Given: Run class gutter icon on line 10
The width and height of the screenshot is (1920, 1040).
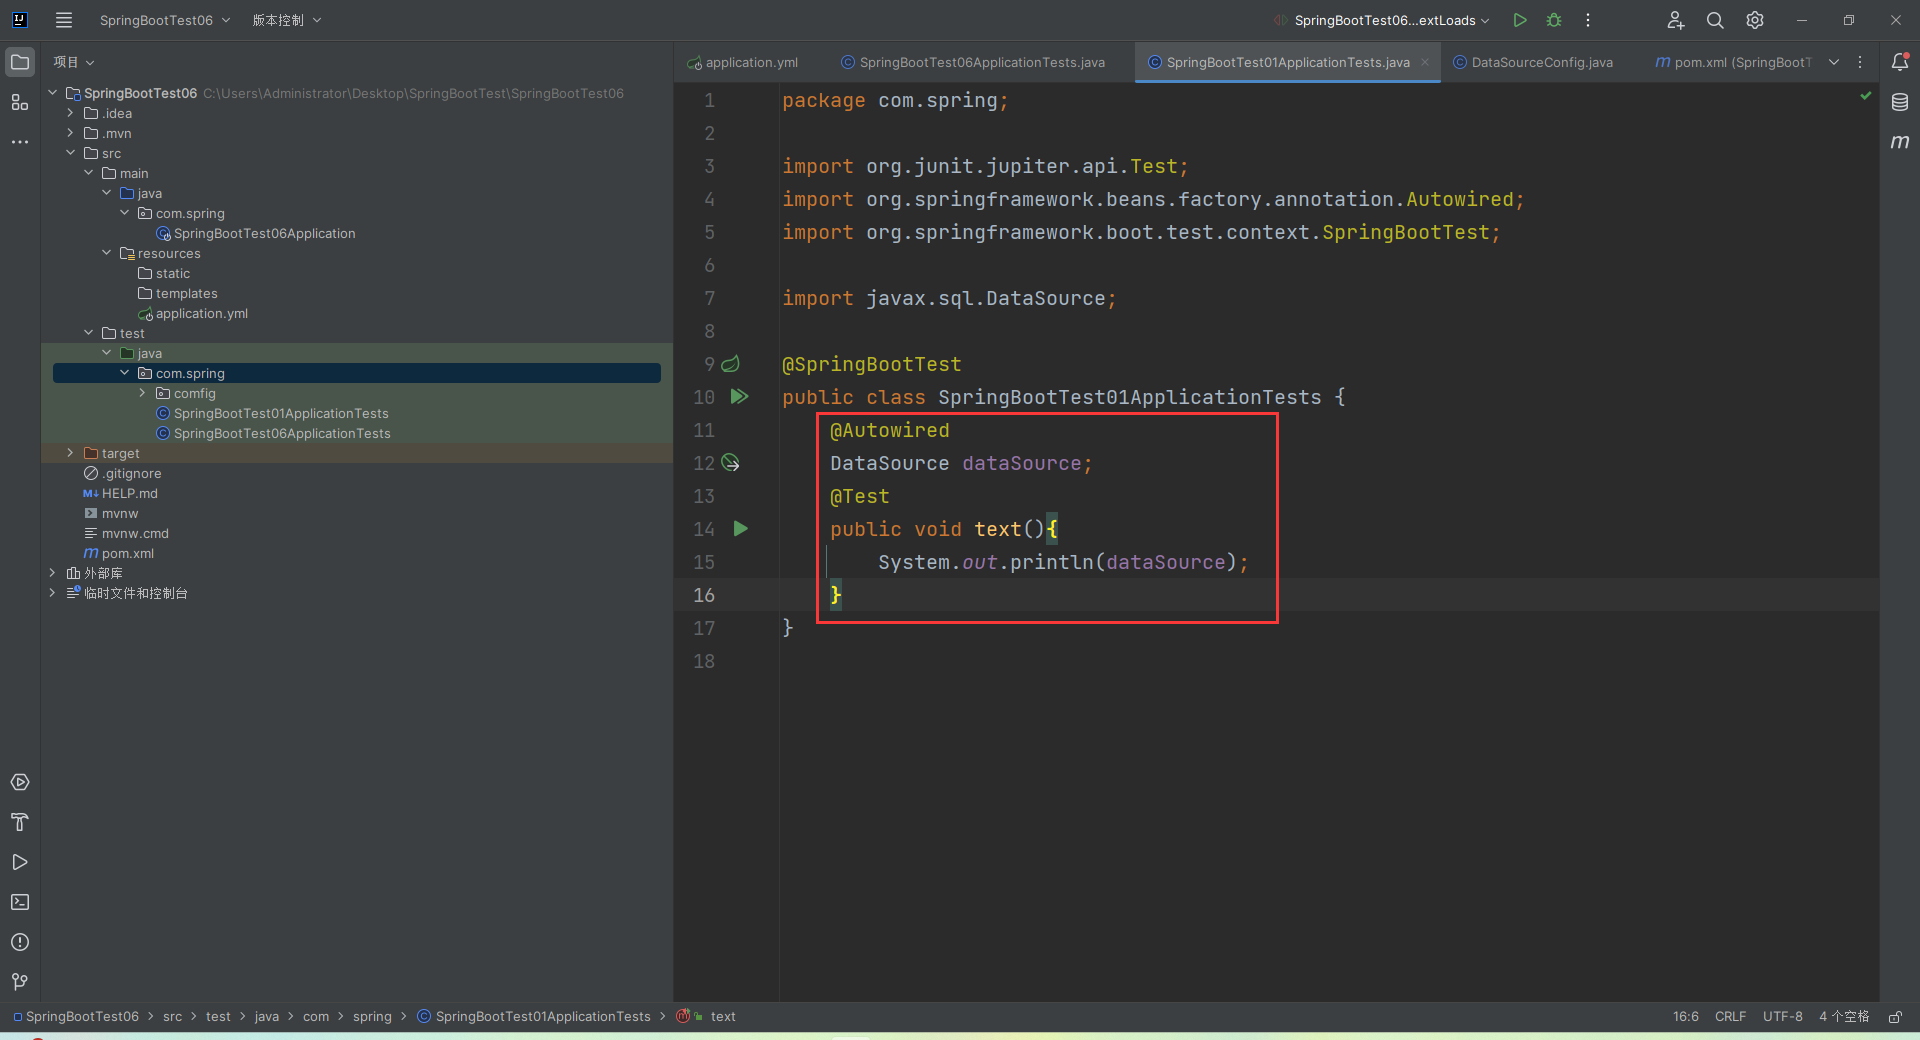Looking at the screenshot, I should tap(740, 397).
